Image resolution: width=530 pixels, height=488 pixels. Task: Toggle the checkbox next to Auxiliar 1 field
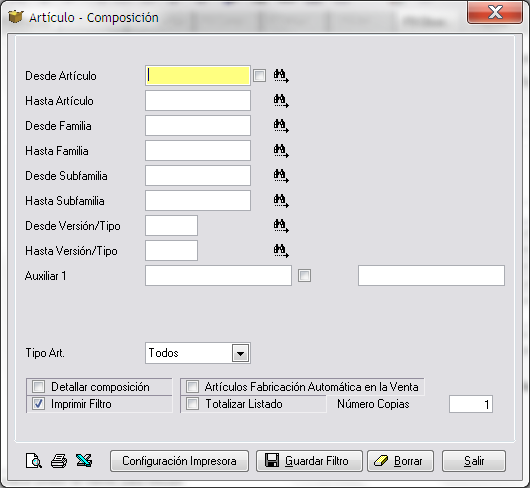[x=304, y=275]
